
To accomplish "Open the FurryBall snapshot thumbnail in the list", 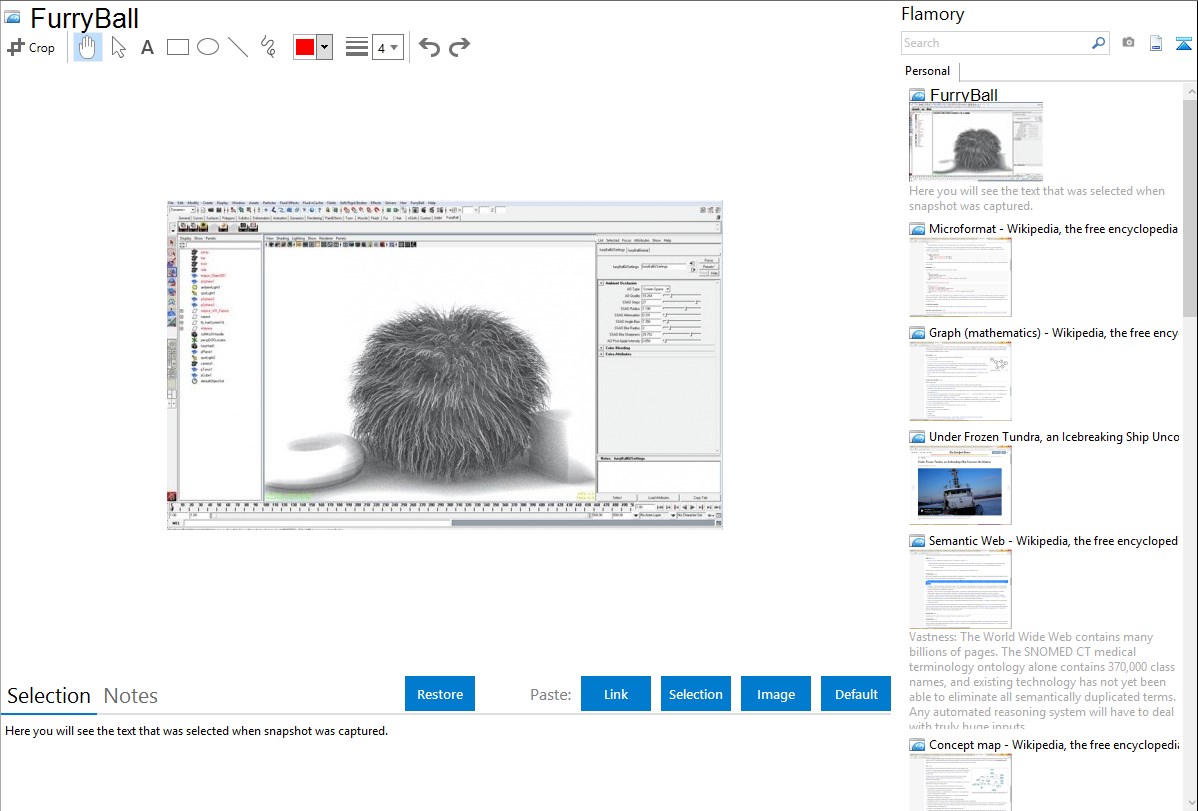I will (976, 143).
